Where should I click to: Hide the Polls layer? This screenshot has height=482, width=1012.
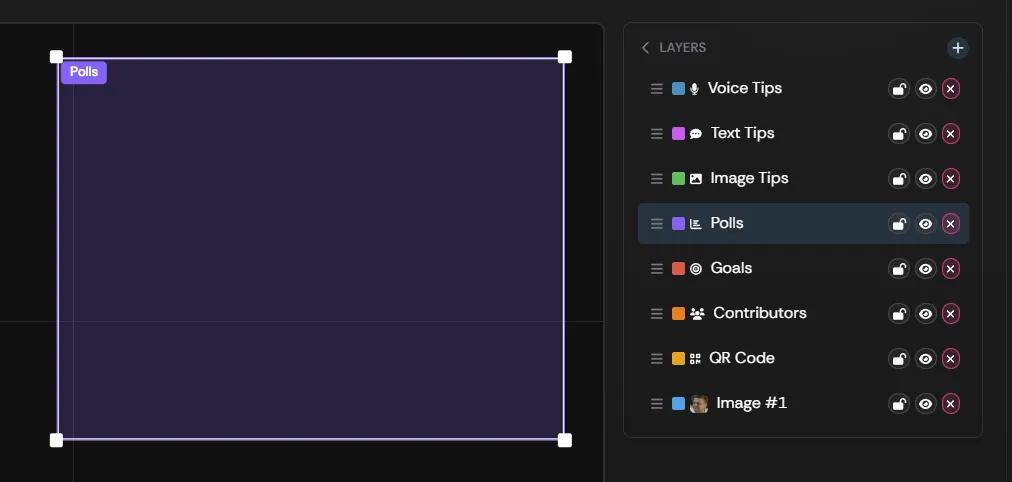926,224
